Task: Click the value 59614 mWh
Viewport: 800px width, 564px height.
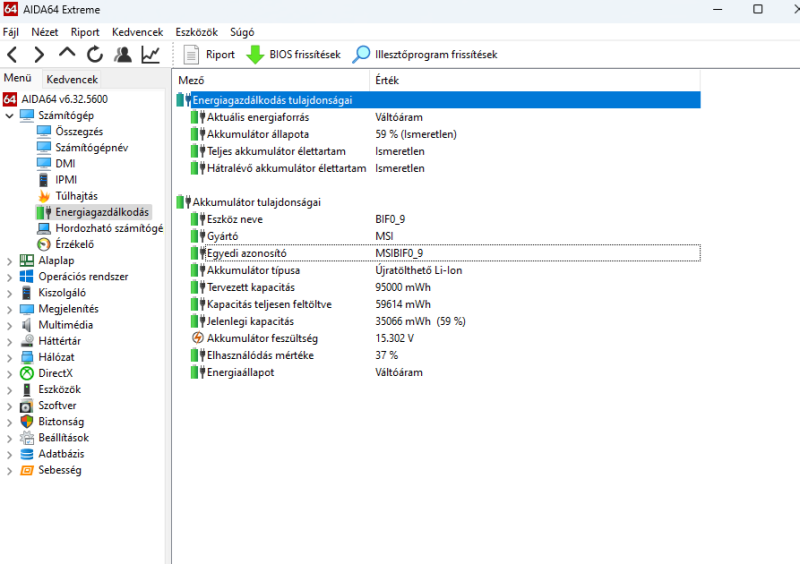Action: click(403, 304)
